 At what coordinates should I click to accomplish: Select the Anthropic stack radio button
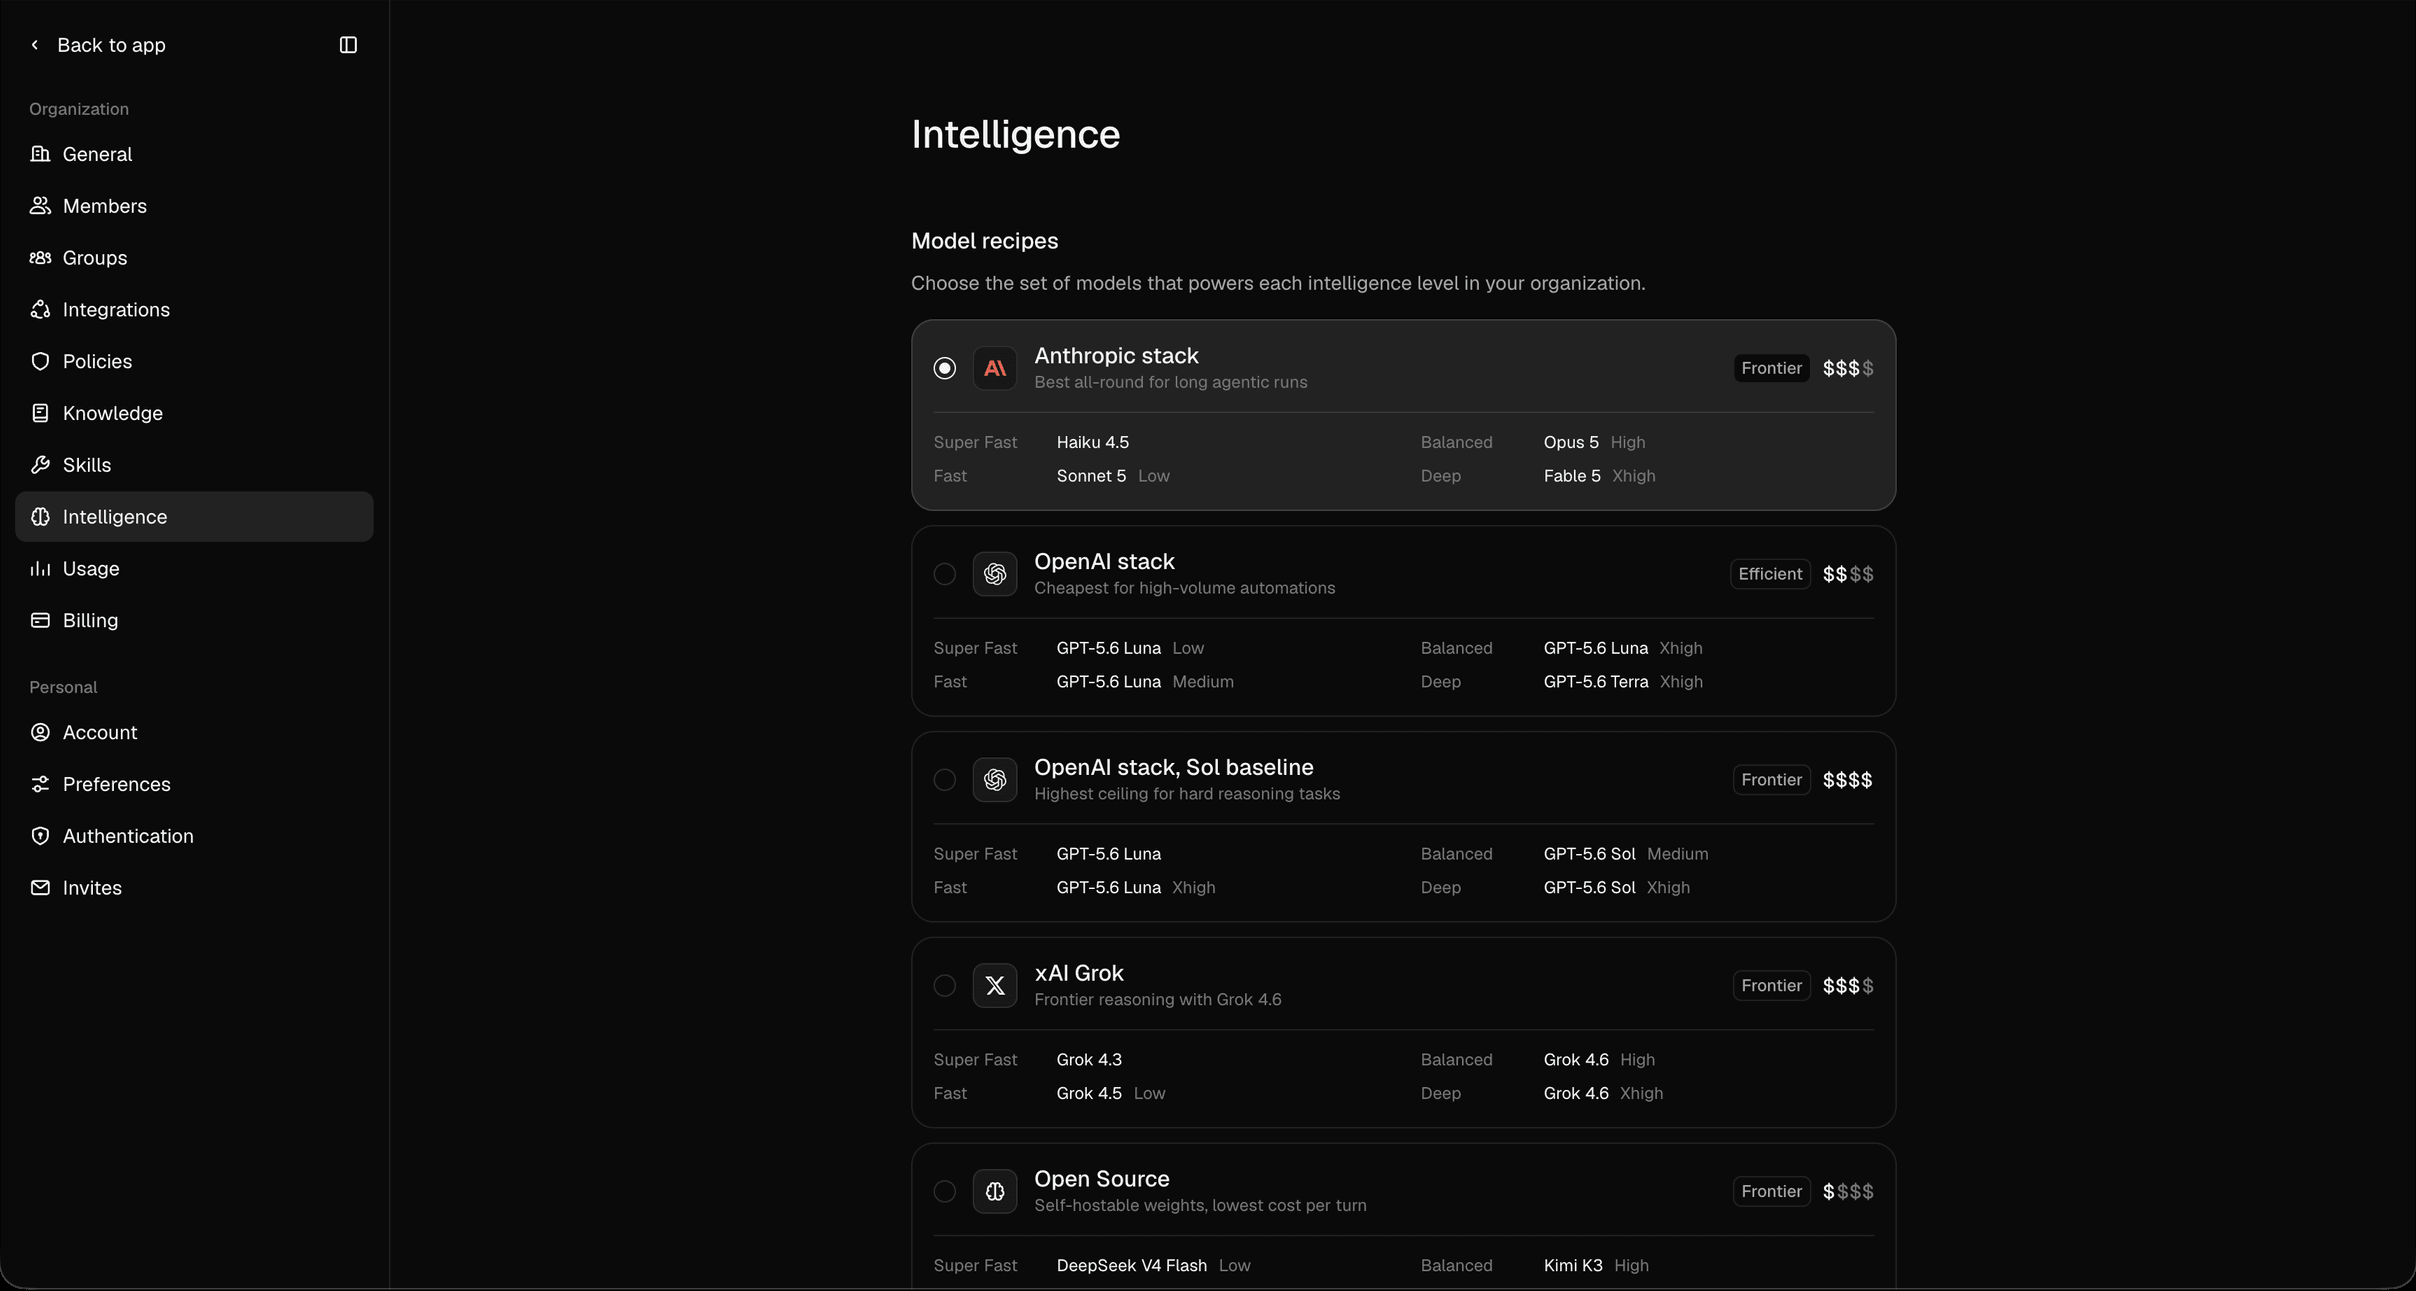[x=945, y=368]
